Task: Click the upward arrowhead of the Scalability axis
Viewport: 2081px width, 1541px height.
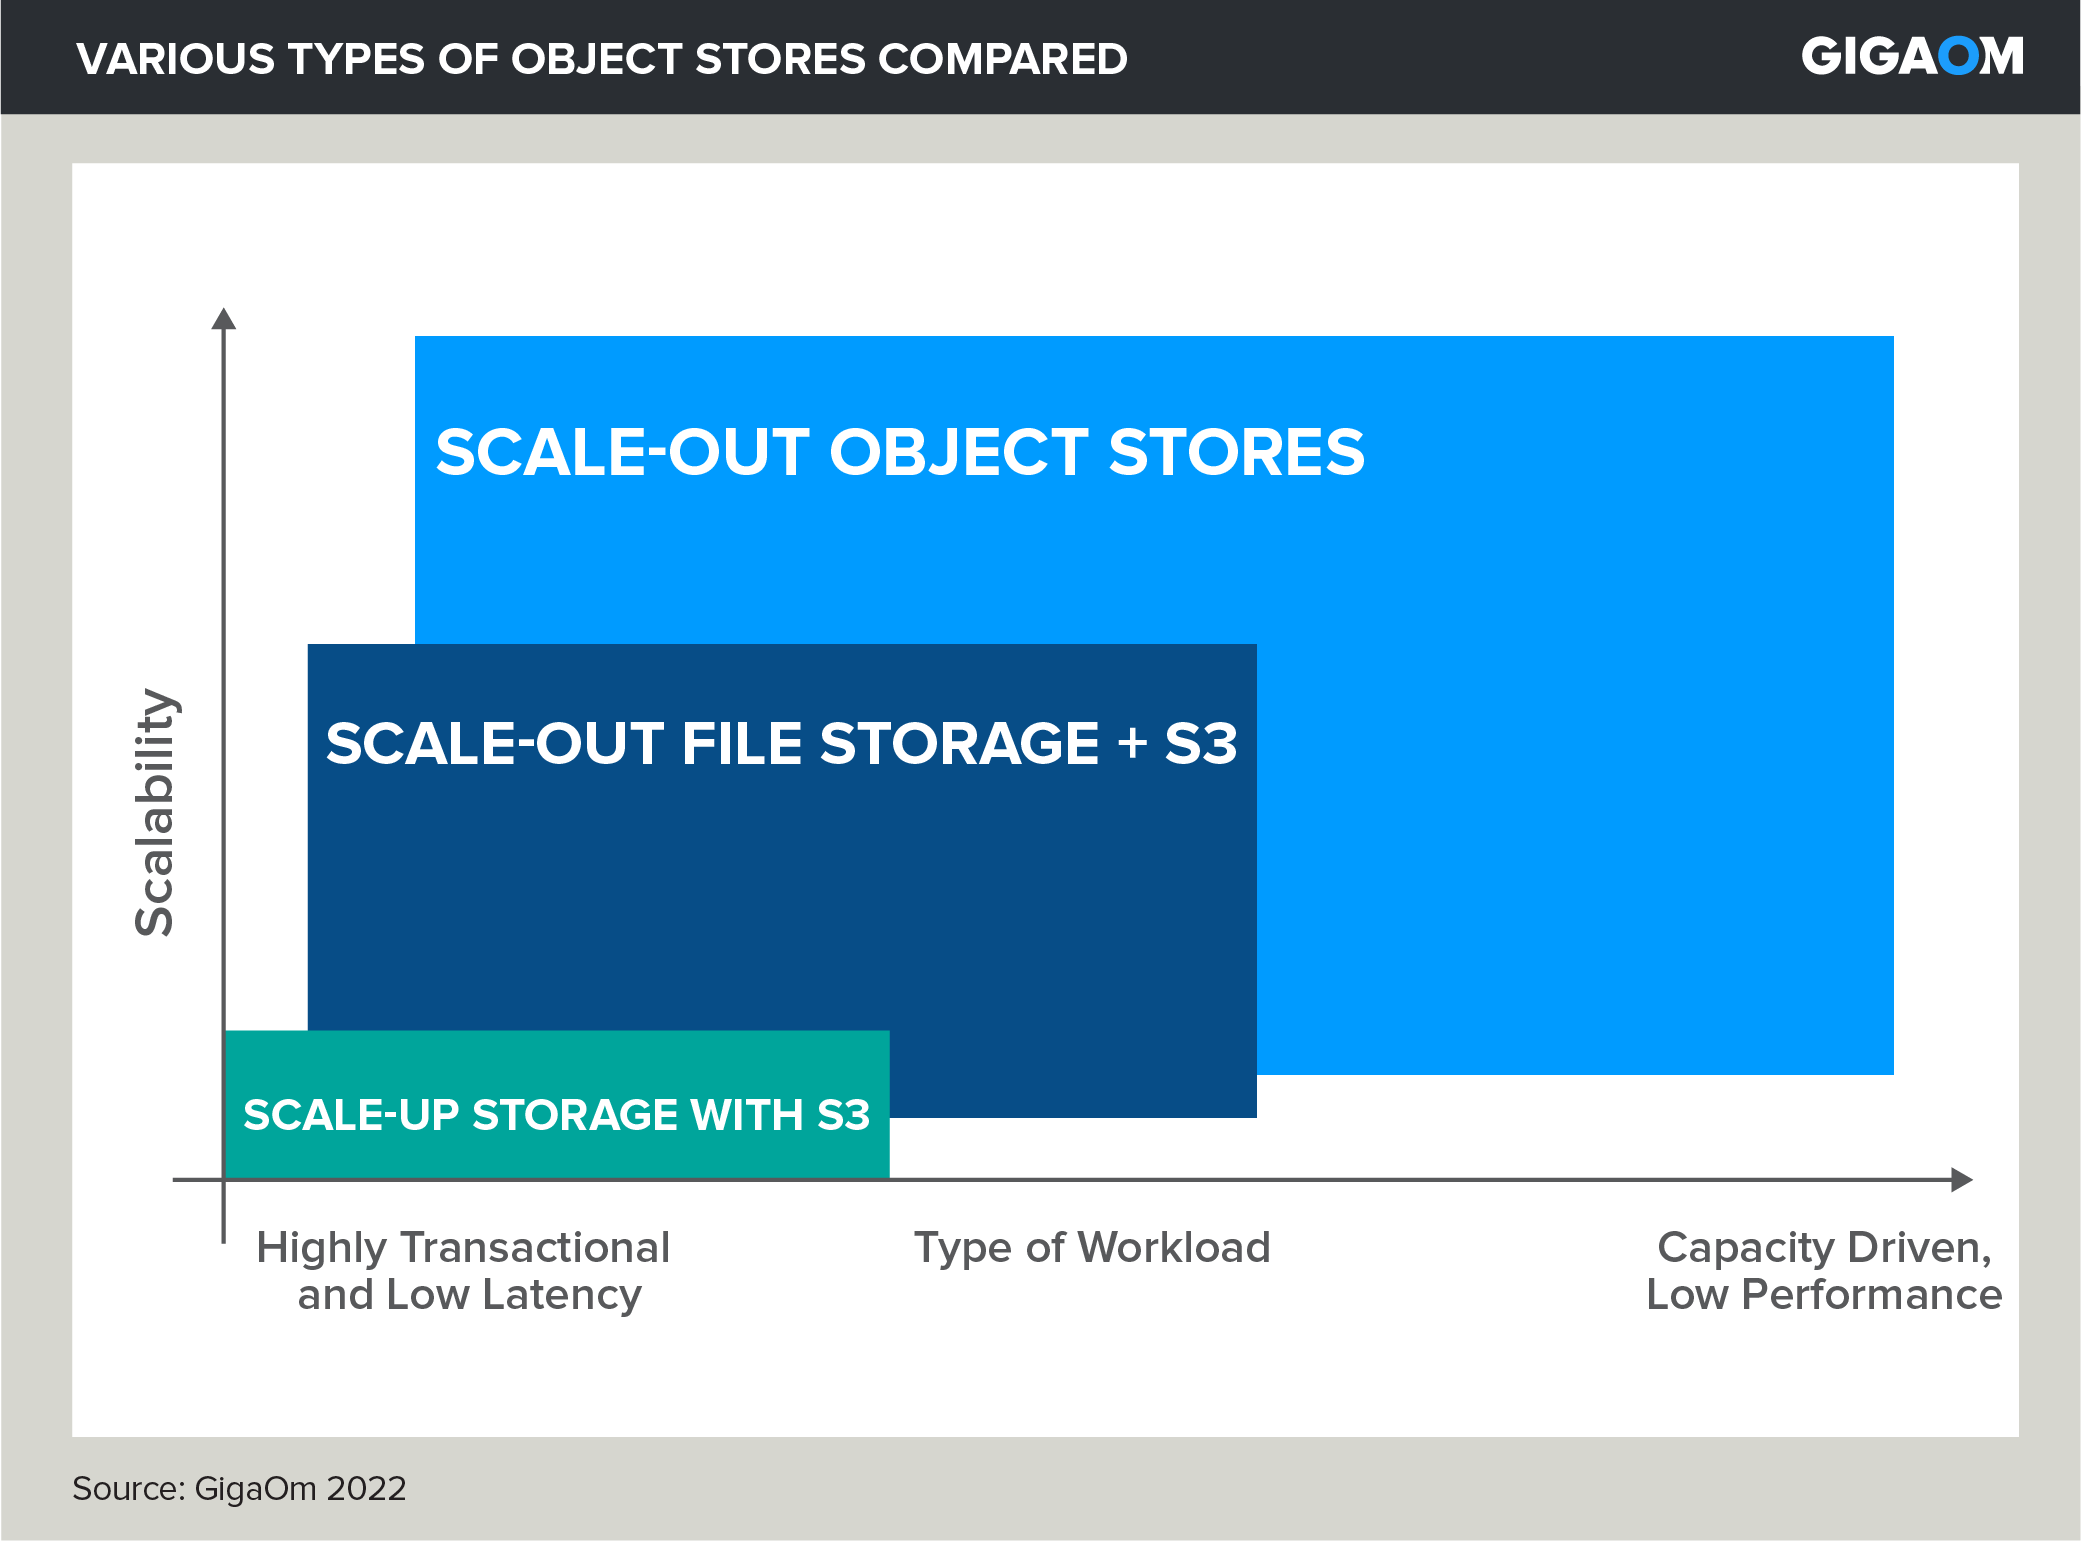Action: (224, 319)
